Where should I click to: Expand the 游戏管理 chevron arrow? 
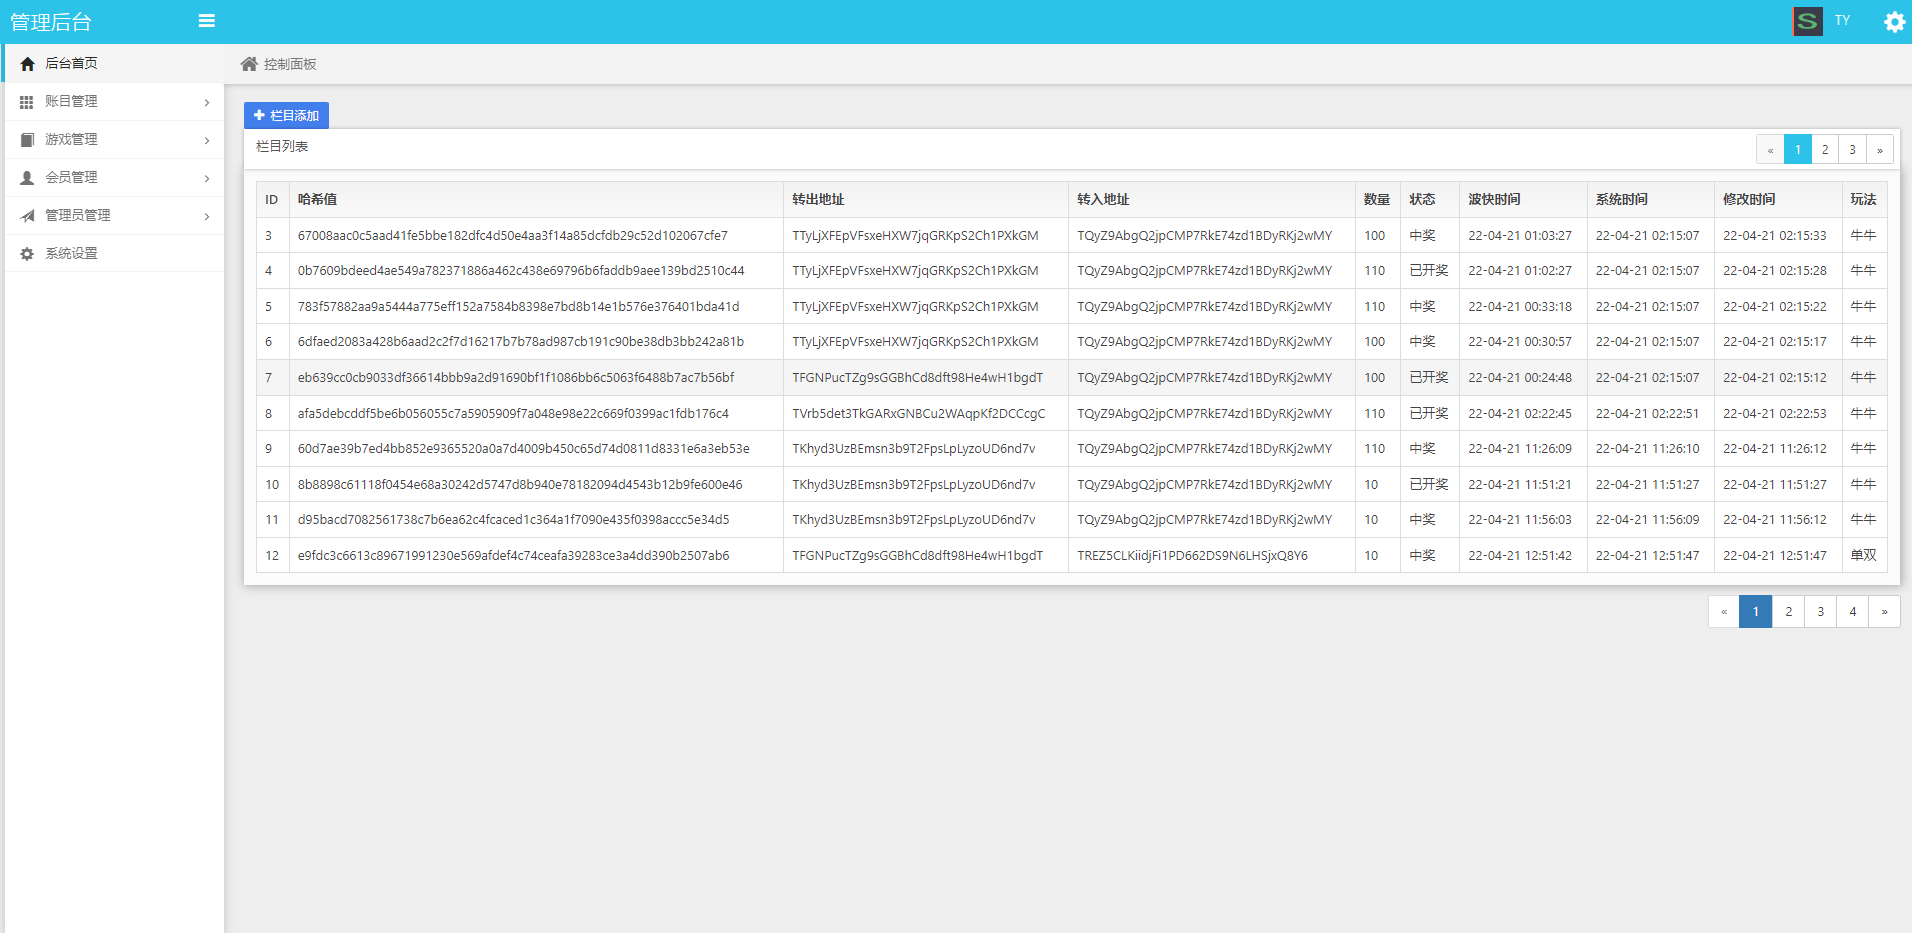(x=207, y=141)
